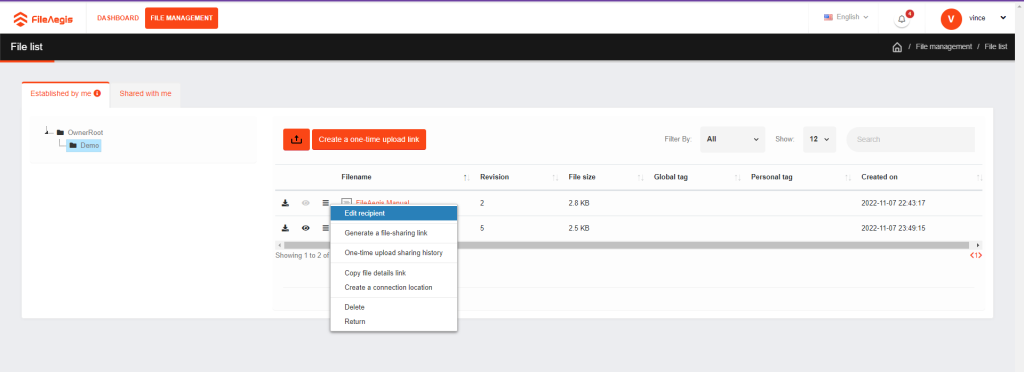Sort by Filename column arrows
Image resolution: width=1024 pixels, height=372 pixels.
click(466, 178)
